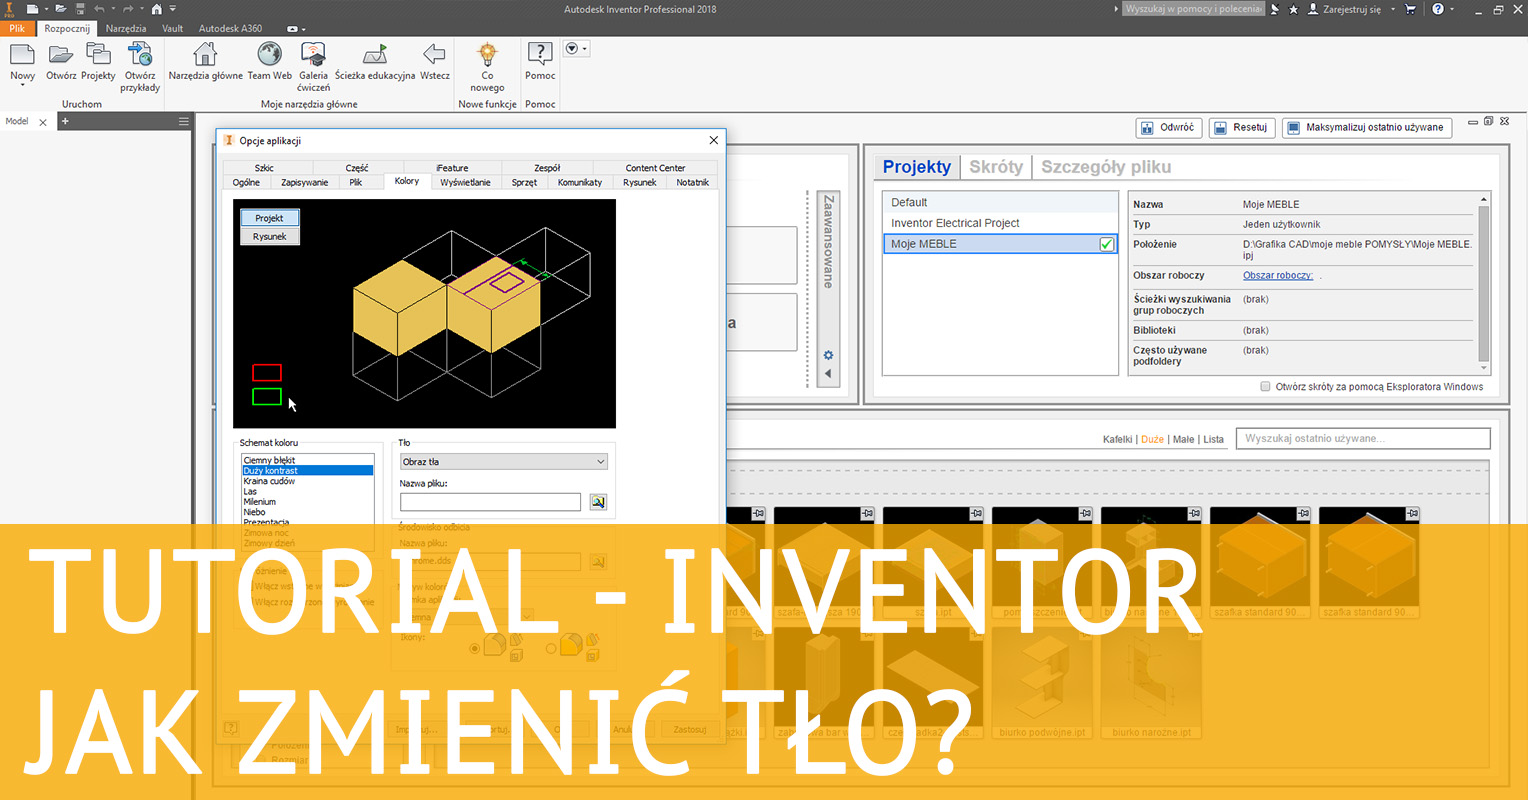Click the browse file icon beside Nazwa pliku
Viewport: 1528px width, 800px height.
click(x=598, y=502)
